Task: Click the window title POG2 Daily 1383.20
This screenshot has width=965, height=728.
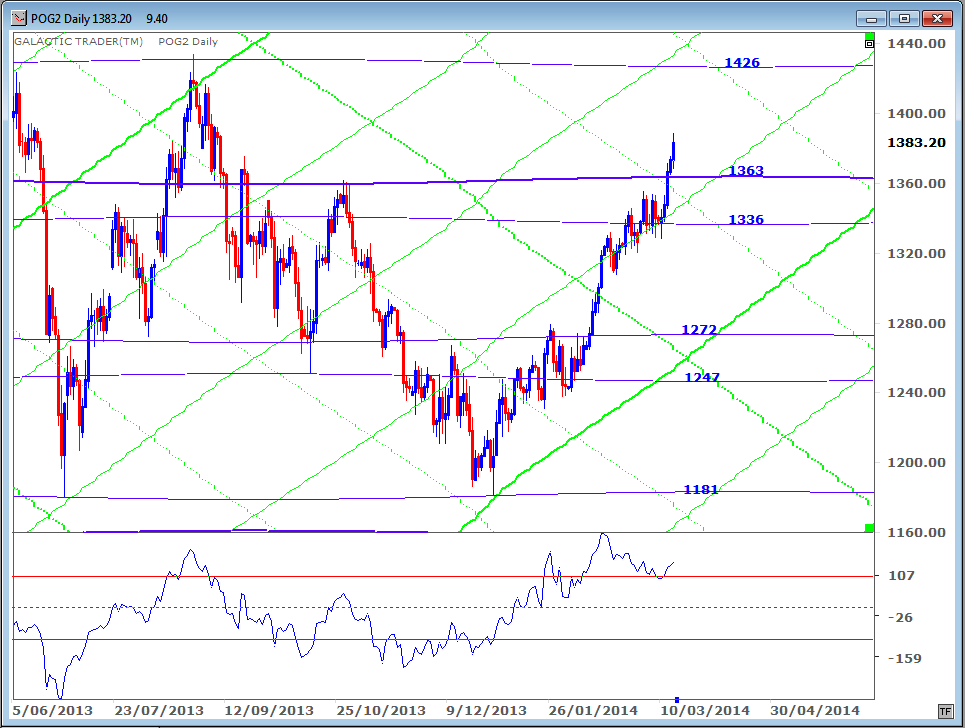Action: (x=81, y=18)
